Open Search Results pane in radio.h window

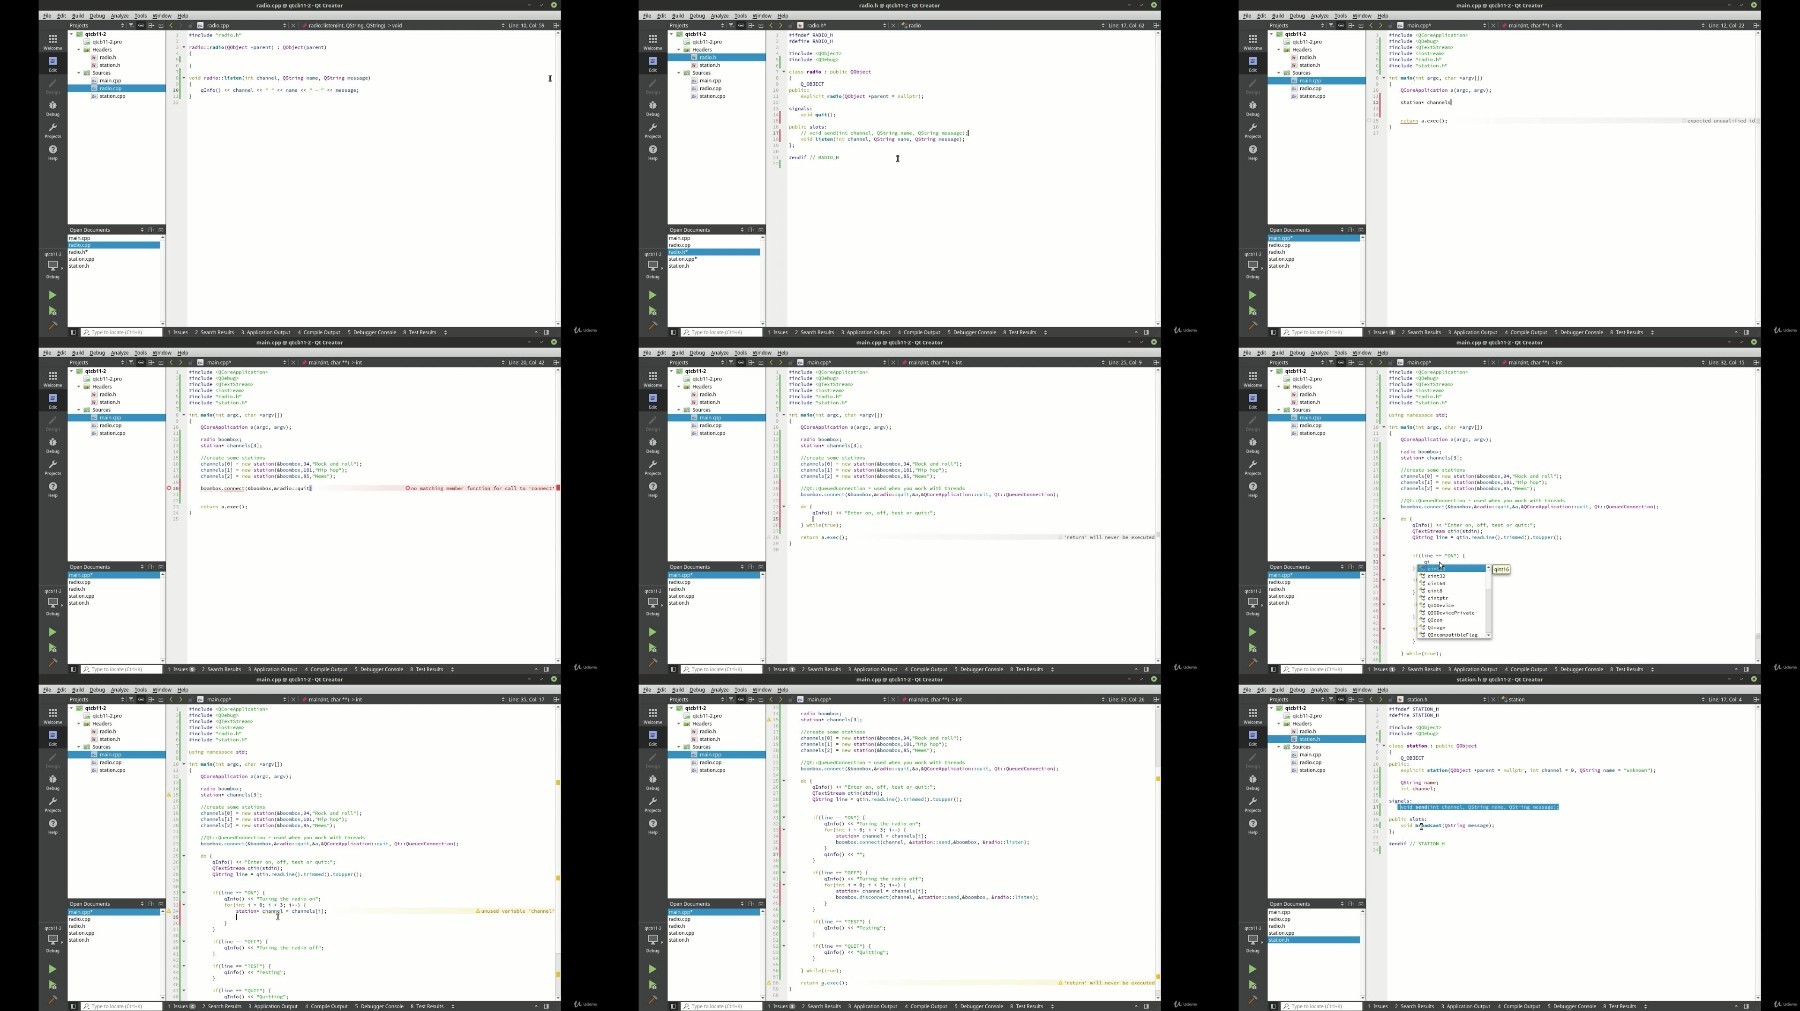(816, 332)
